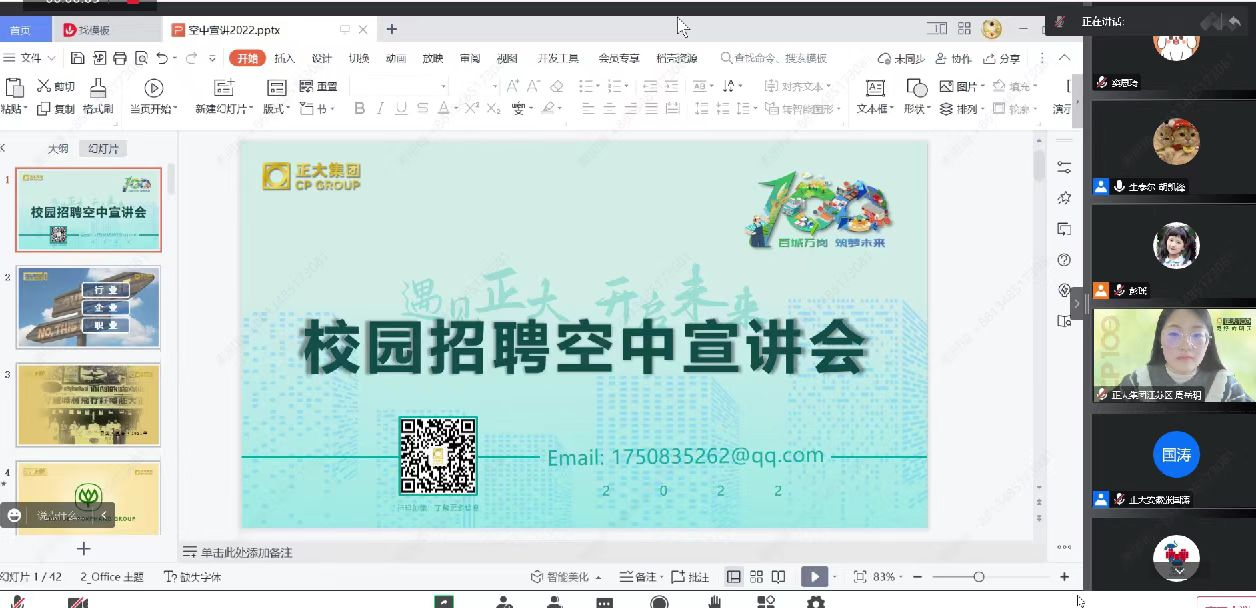Switch to the 大纲 outline tab

(58, 148)
